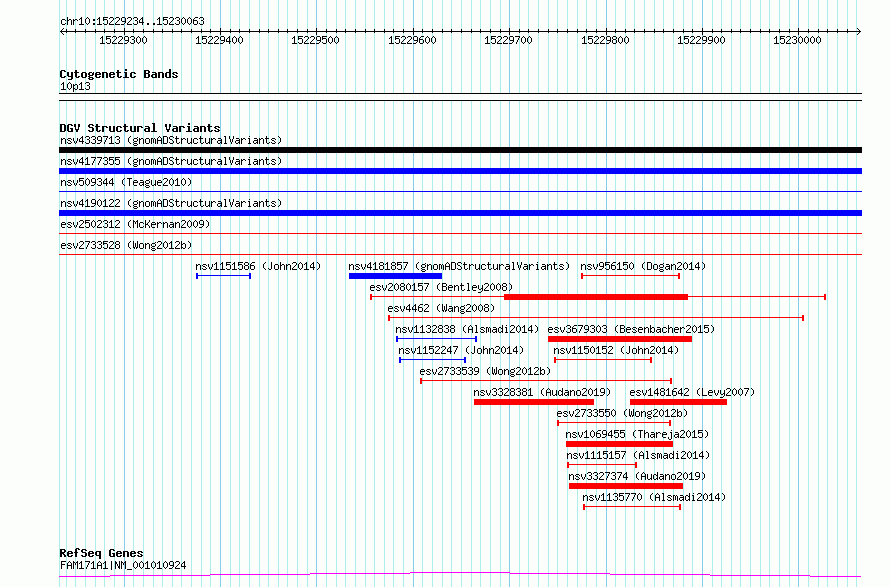Click nsv3328381 (Audano2019) label text
890x587 pixels.
[x=542, y=392]
